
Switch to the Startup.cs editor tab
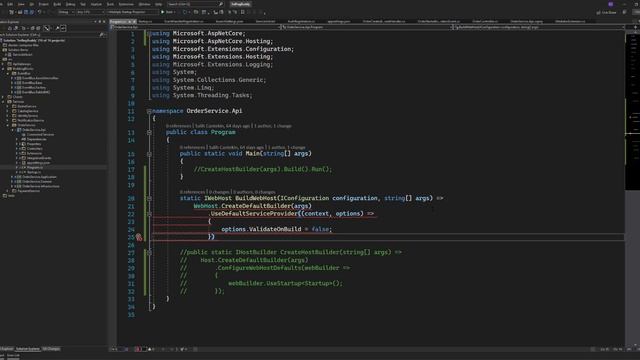click(x=145, y=21)
